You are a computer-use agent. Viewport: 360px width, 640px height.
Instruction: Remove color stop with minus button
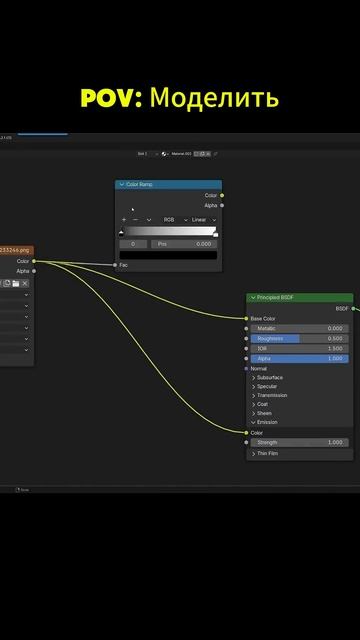click(136, 220)
